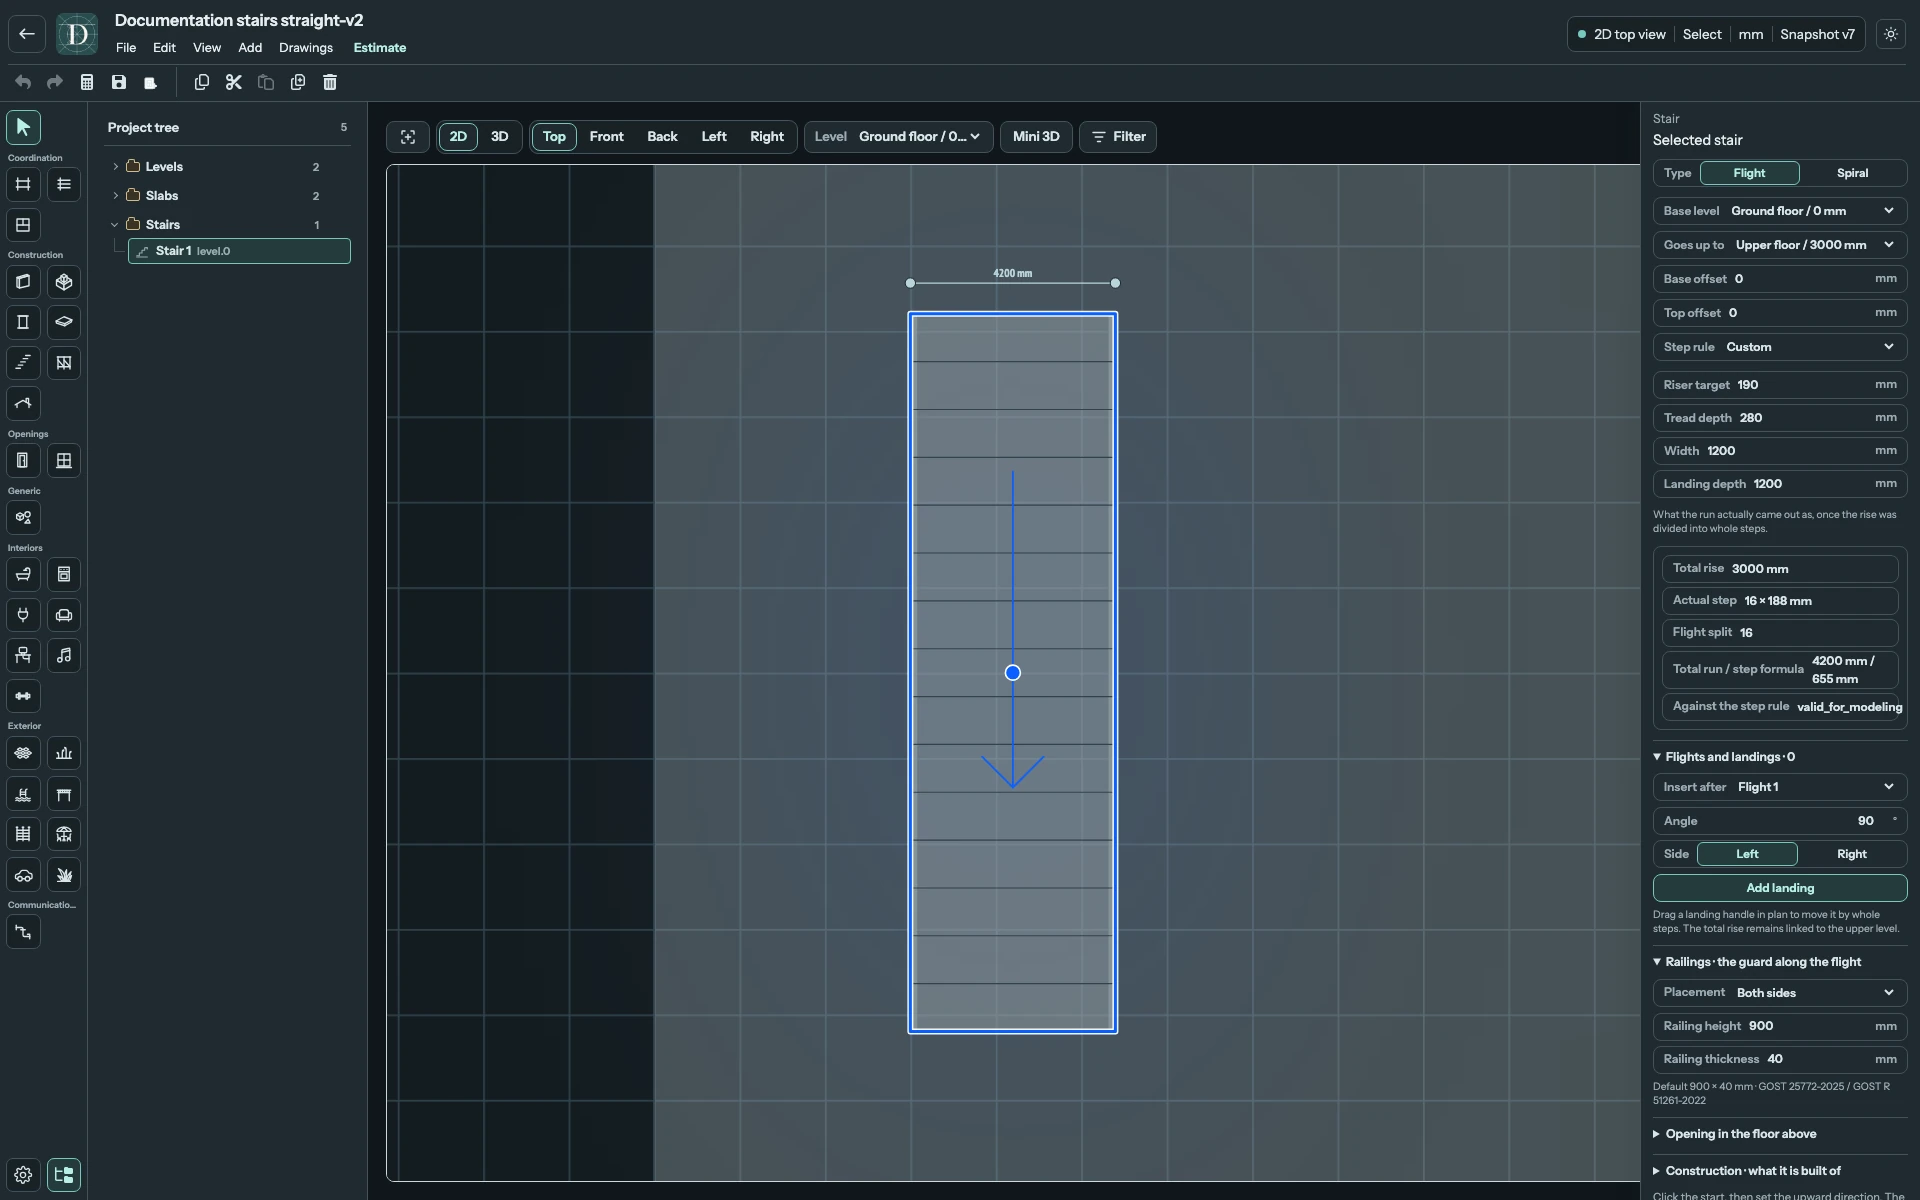Select the Stairs tool in Construction
1920x1200 pixels.
pos(23,363)
